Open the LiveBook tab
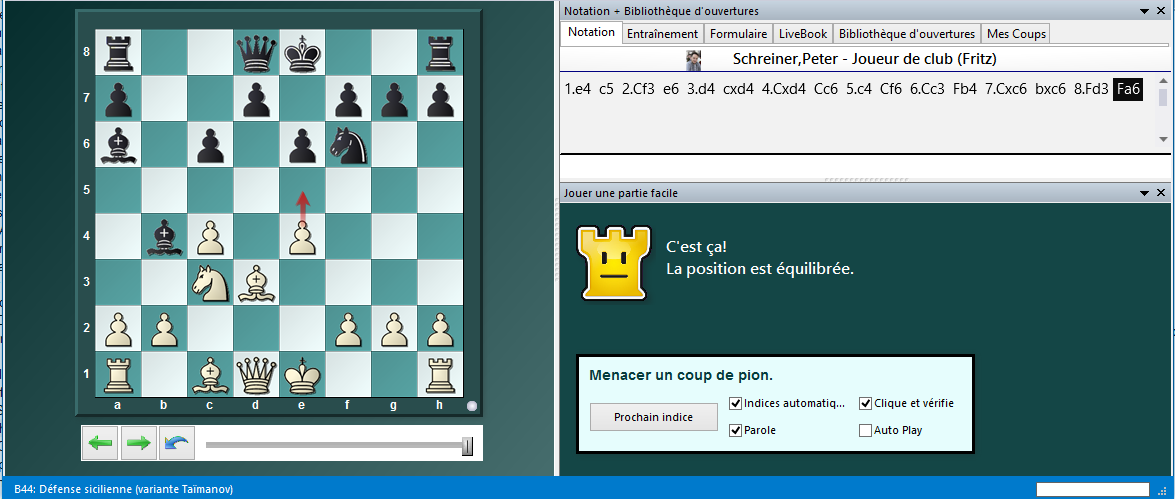Viewport: 1175px width, 499px height. 803,34
